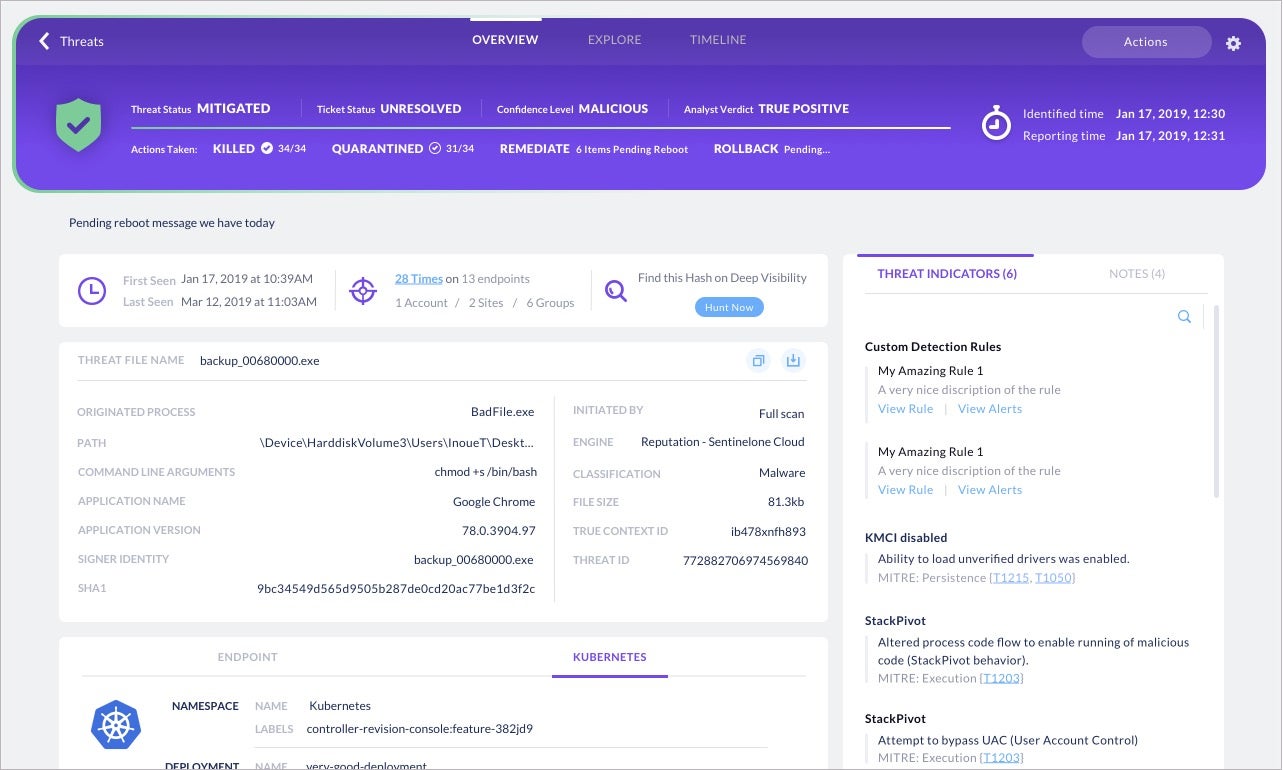The image size is (1283, 770).
Task: Click the copy threat file name icon
Action: tap(758, 361)
